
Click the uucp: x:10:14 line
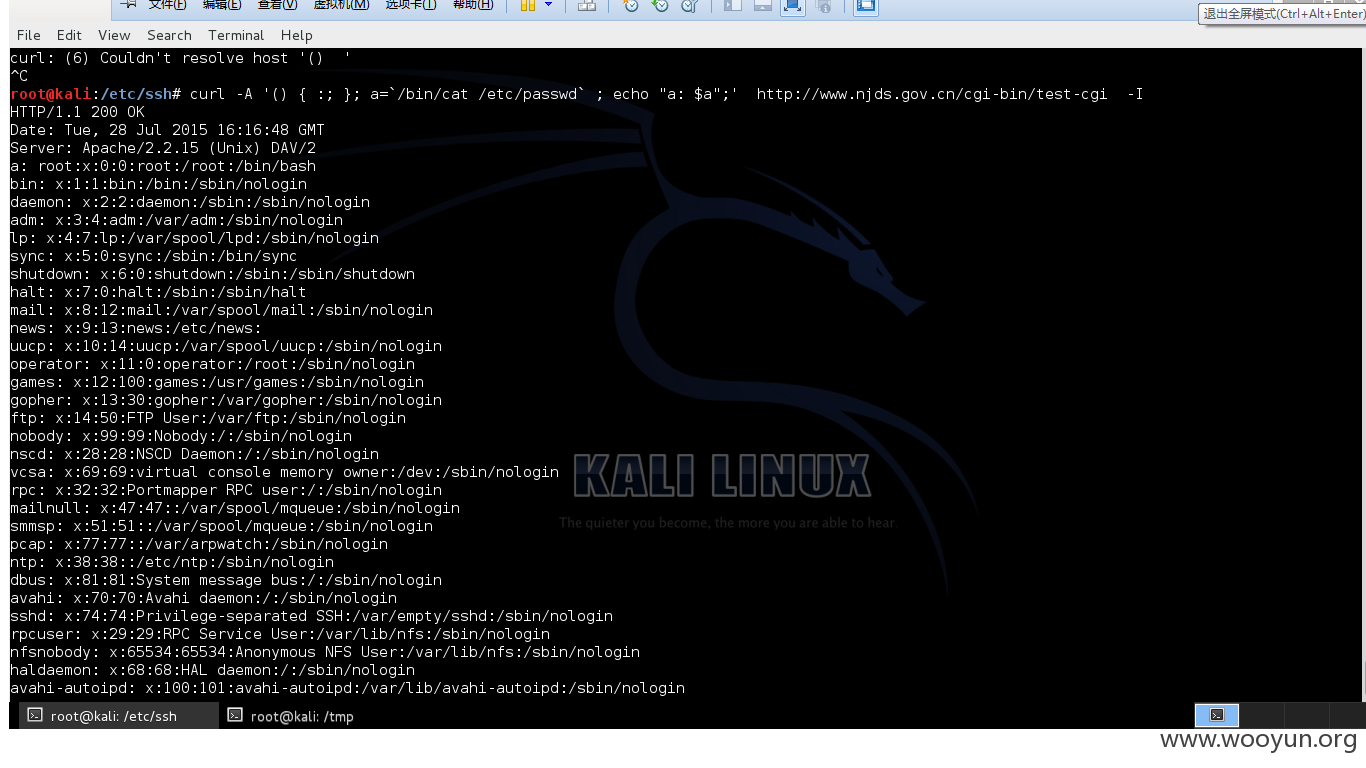[226, 346]
